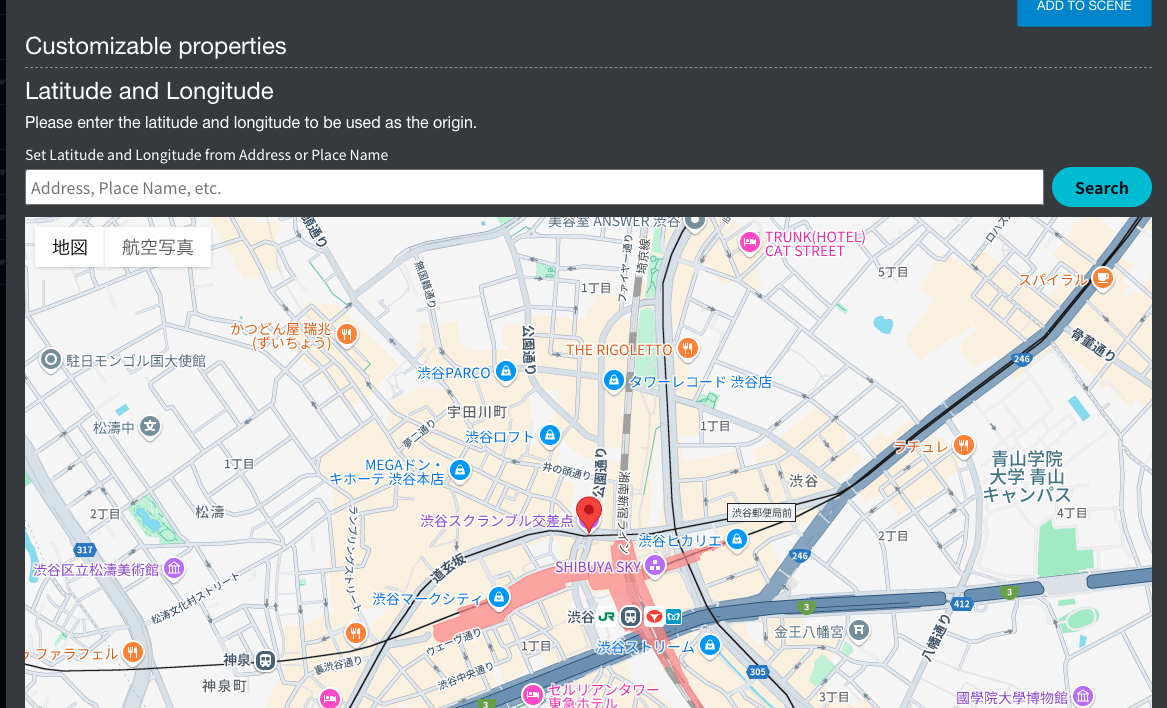This screenshot has height=708, width=1167.
Task: Click the ラチュレ restaurant icon
Action: [x=964, y=445]
